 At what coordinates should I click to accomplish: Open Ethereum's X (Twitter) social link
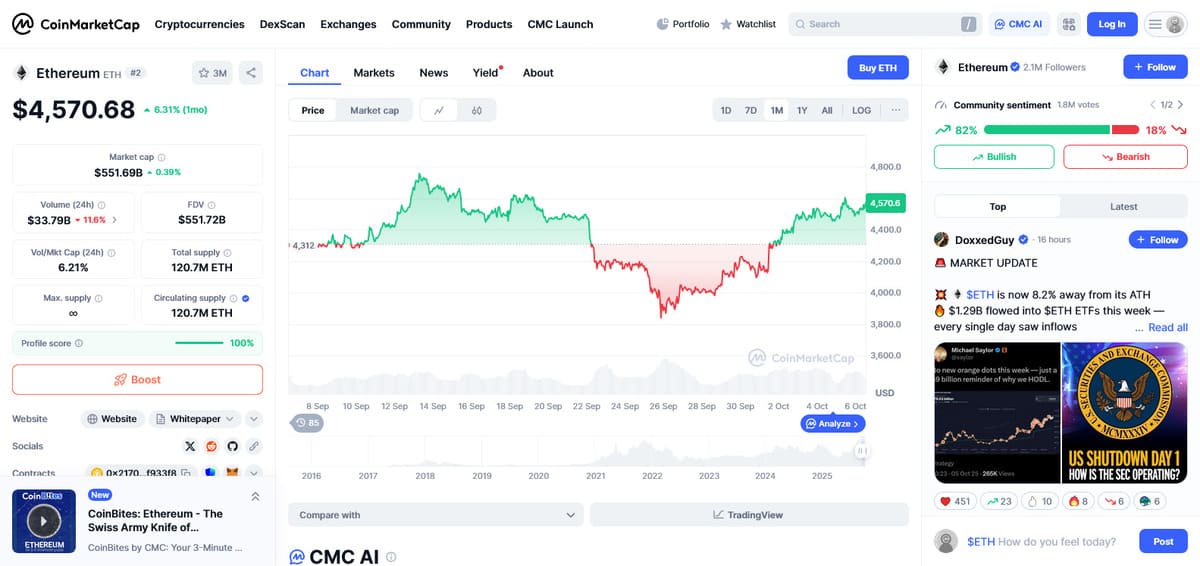pos(190,446)
